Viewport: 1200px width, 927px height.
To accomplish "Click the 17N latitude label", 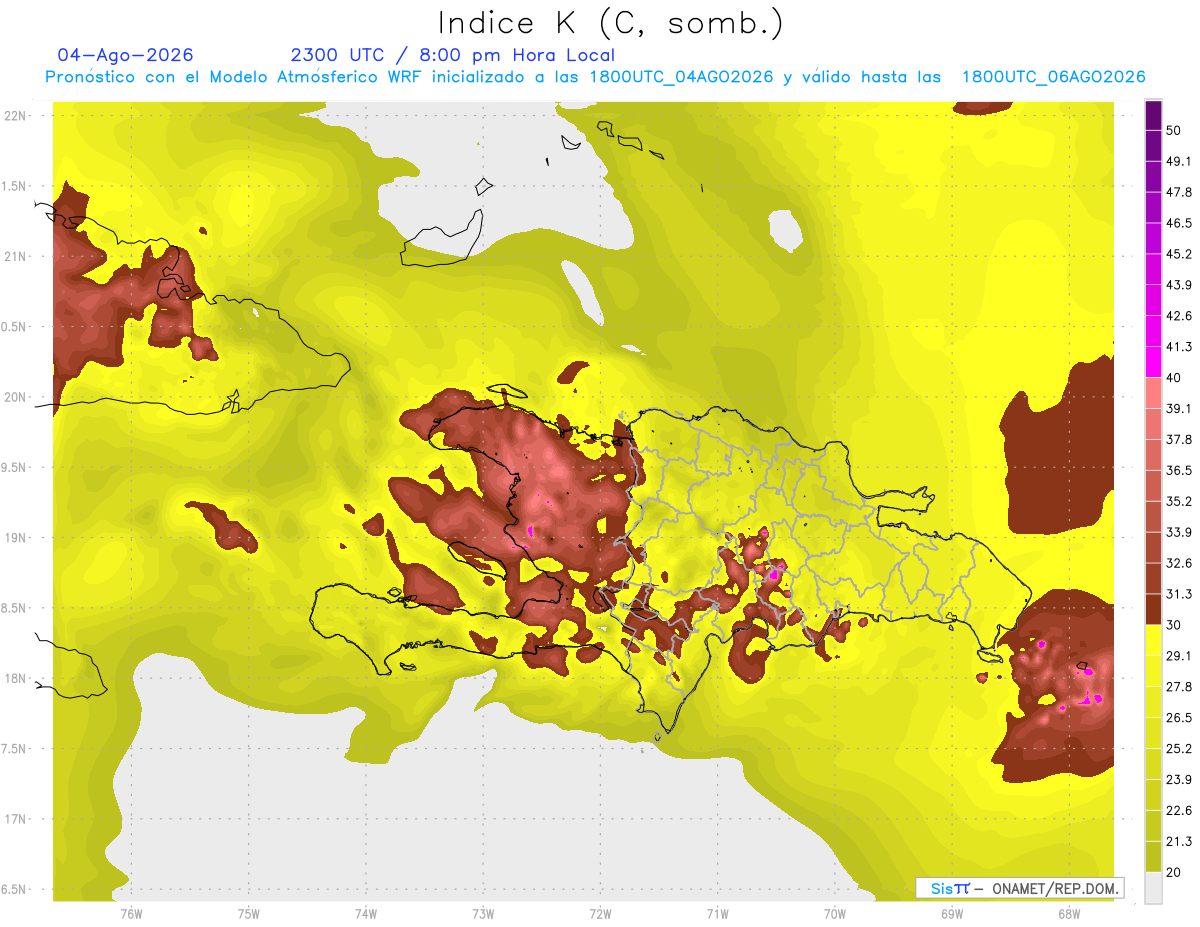I will tap(15, 819).
